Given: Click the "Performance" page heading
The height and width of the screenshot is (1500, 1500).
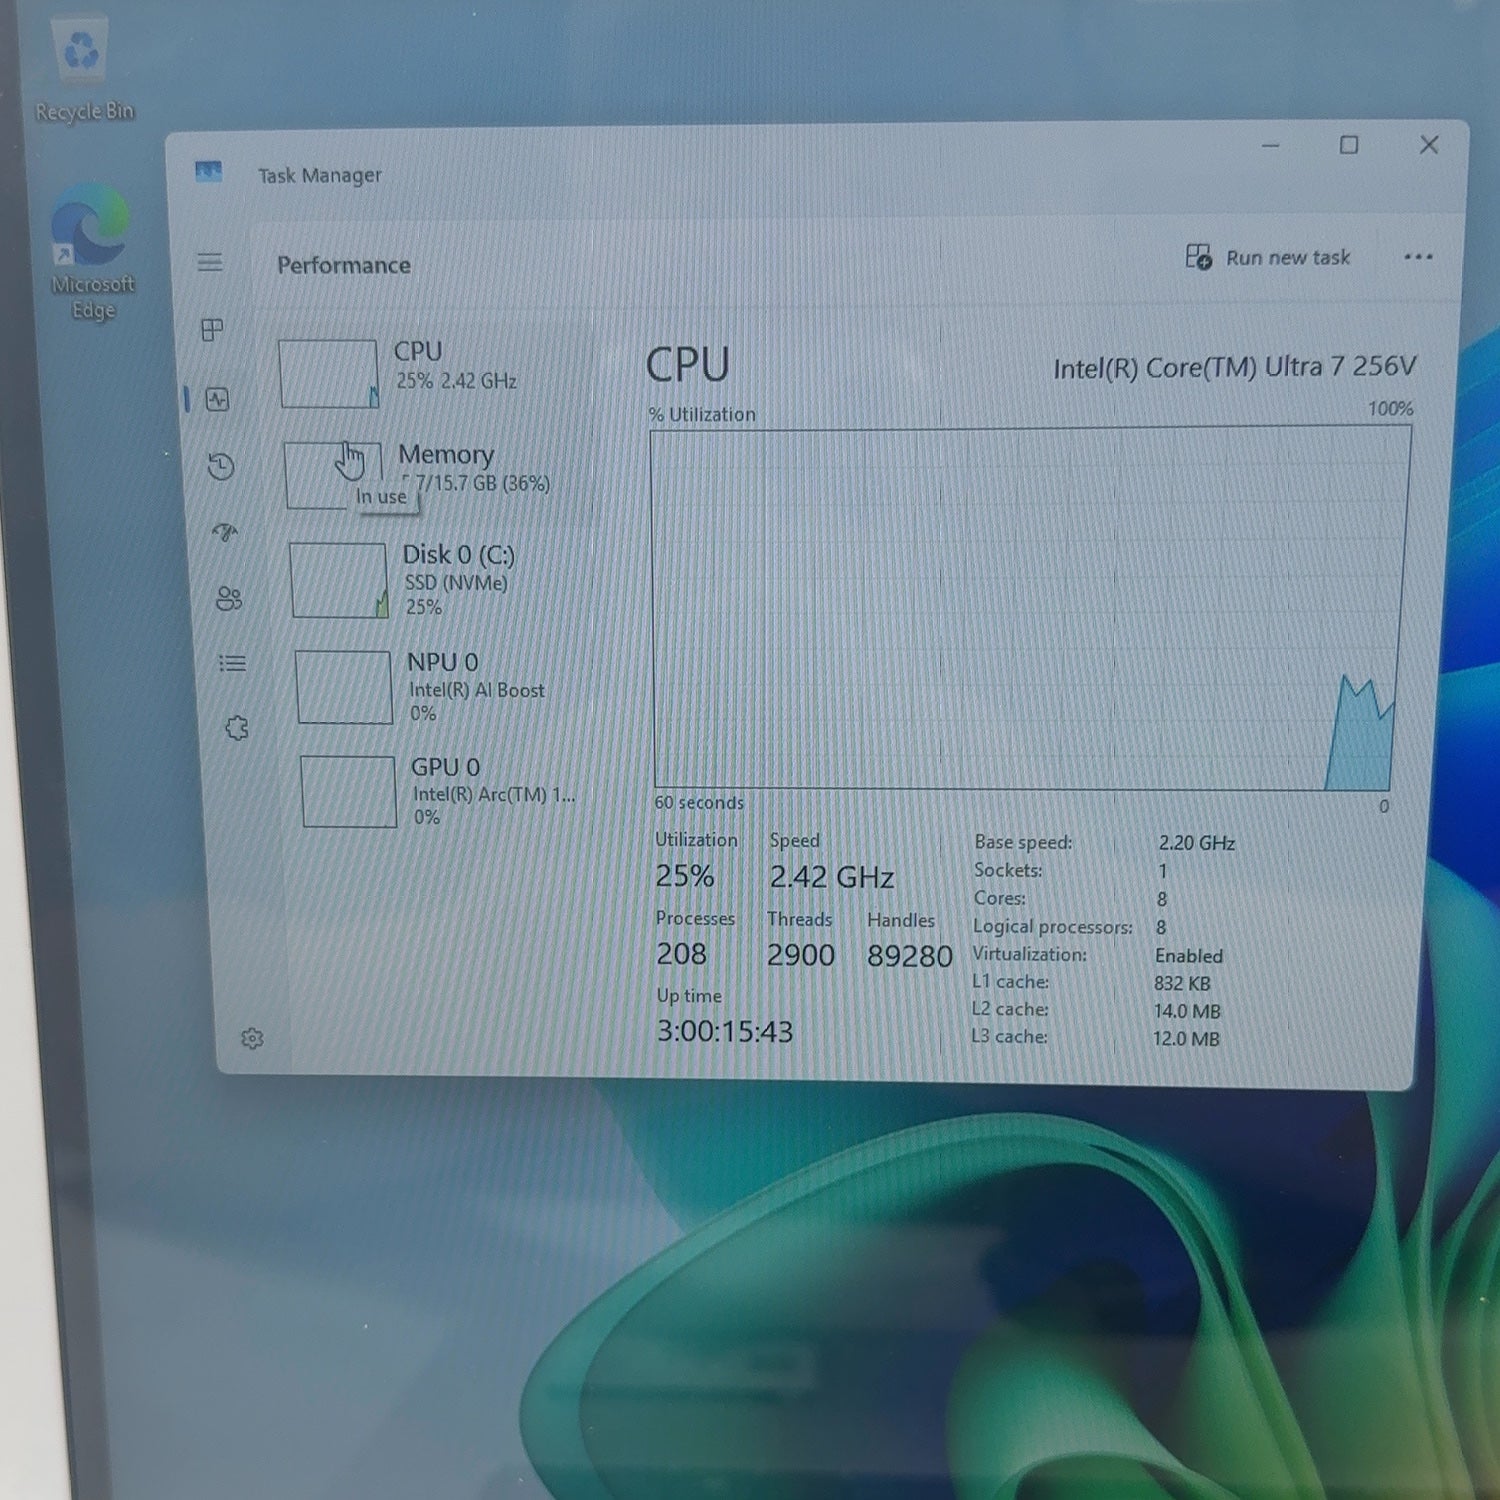Looking at the screenshot, I should tap(344, 265).
